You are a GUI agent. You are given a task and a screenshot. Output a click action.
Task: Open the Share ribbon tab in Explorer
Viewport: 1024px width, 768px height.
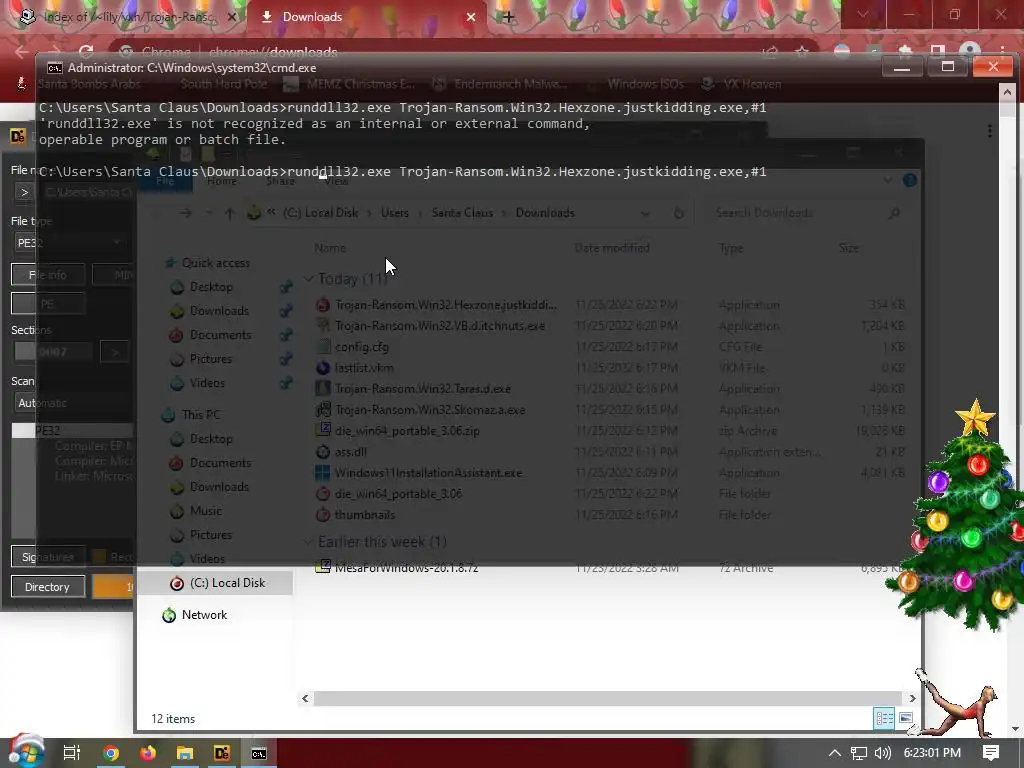[x=280, y=181]
